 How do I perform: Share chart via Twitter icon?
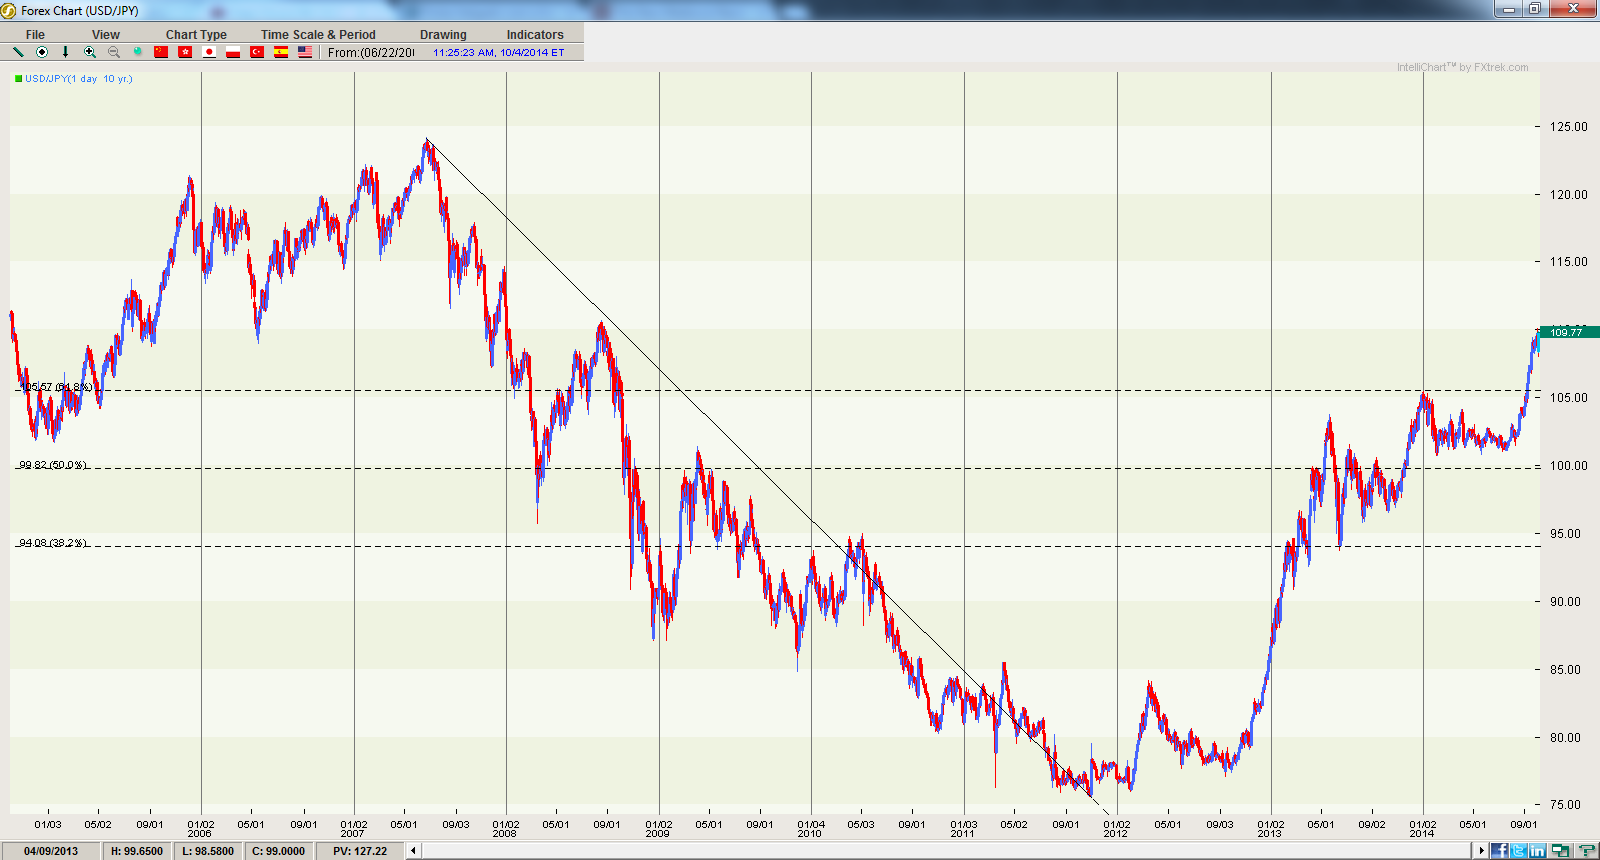click(1518, 850)
